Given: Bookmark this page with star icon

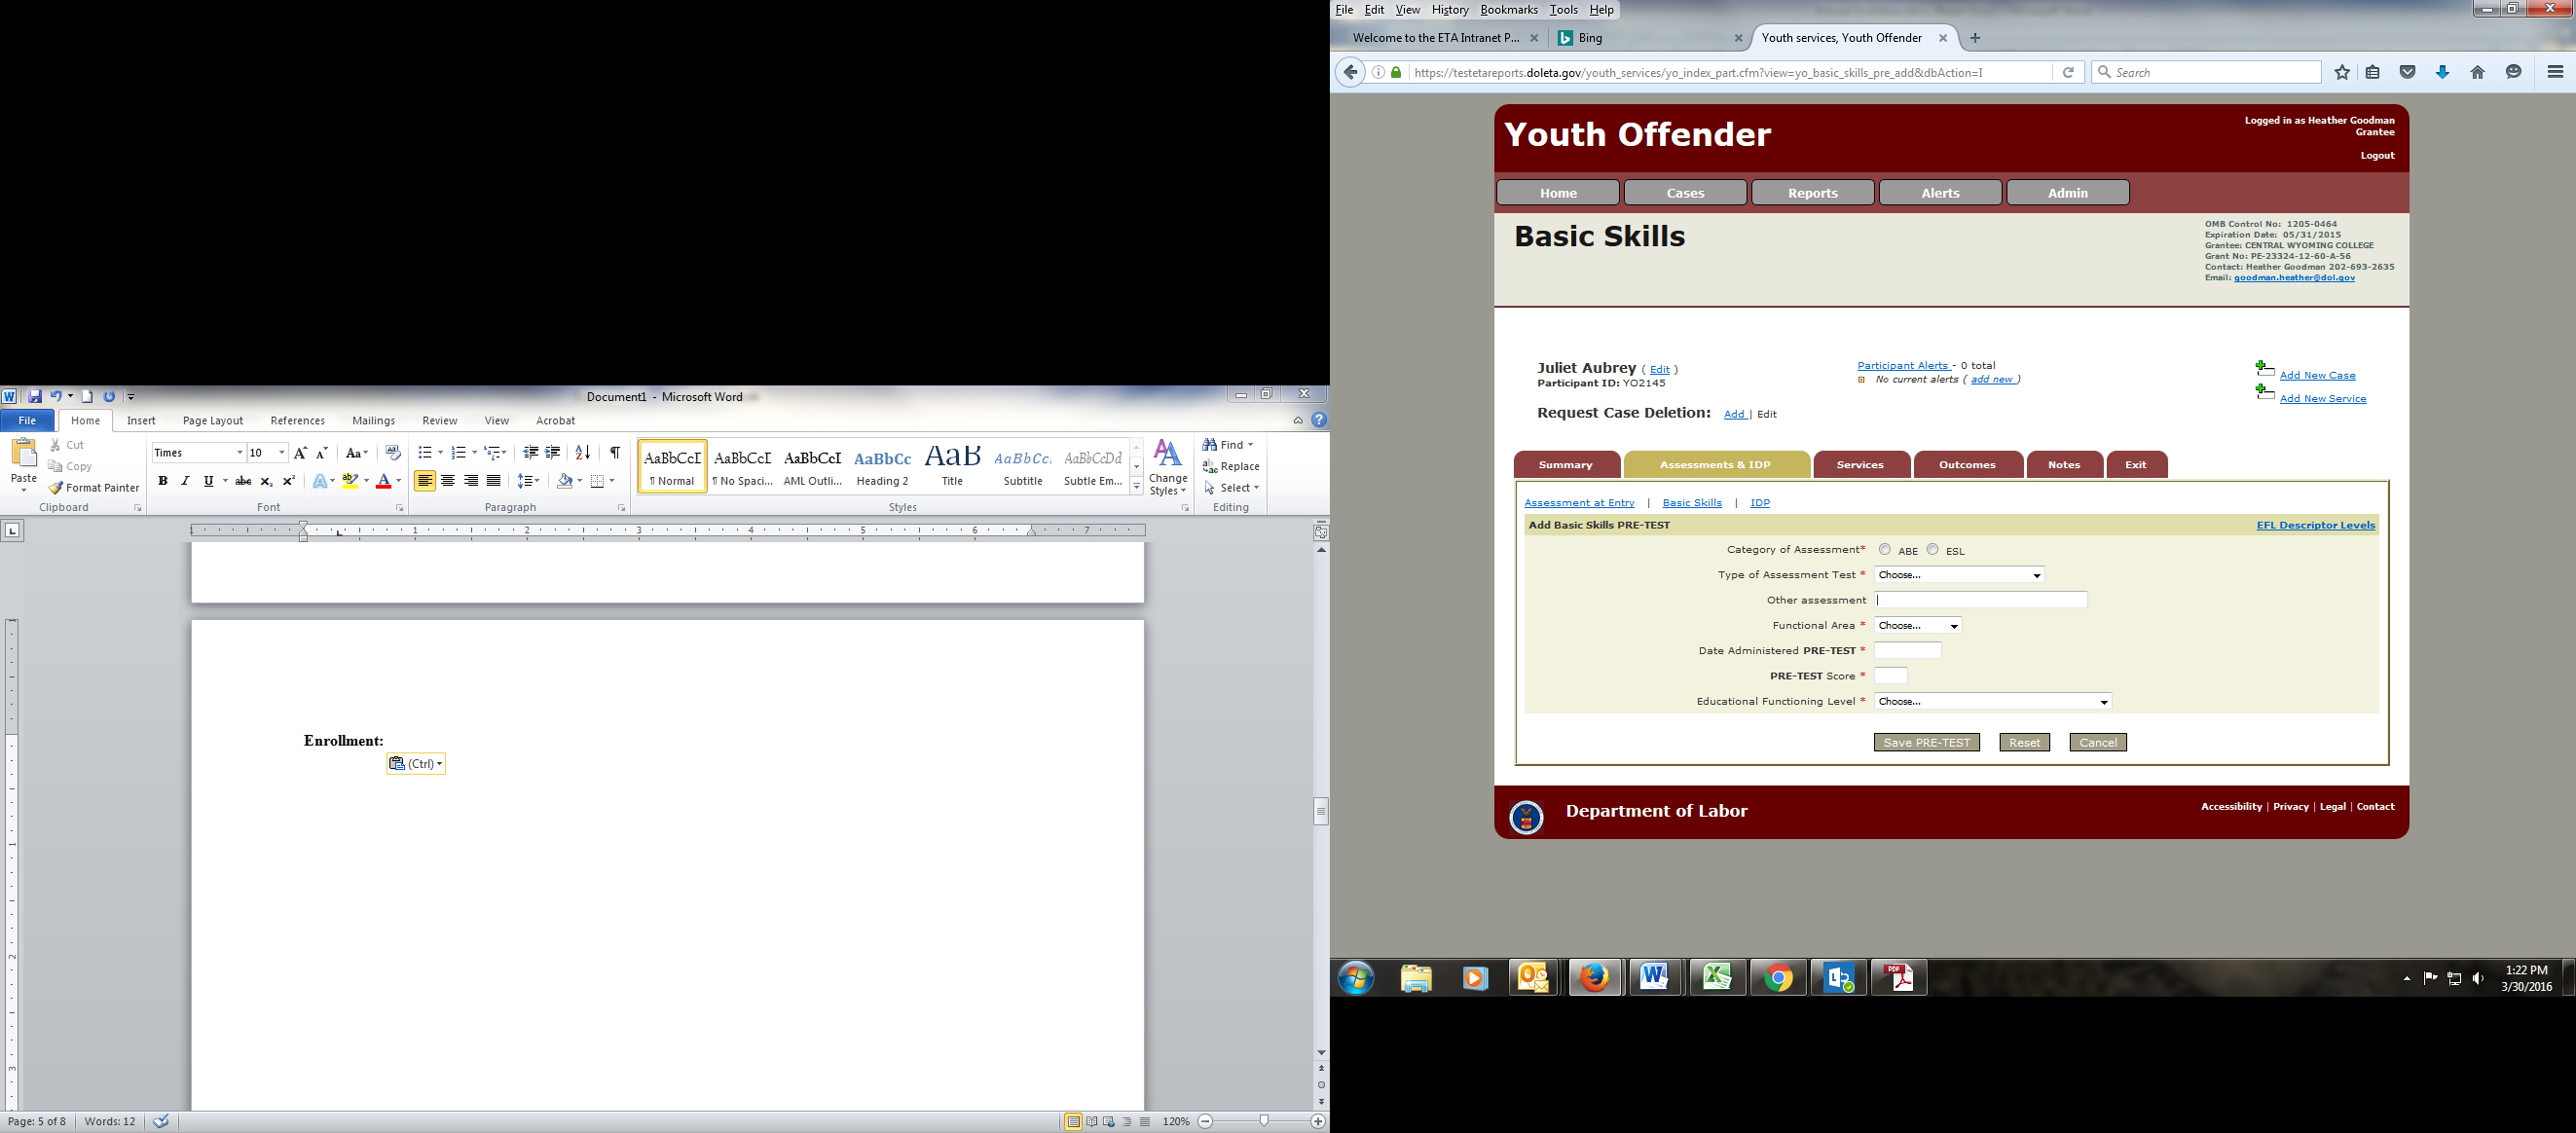Looking at the screenshot, I should [2342, 72].
